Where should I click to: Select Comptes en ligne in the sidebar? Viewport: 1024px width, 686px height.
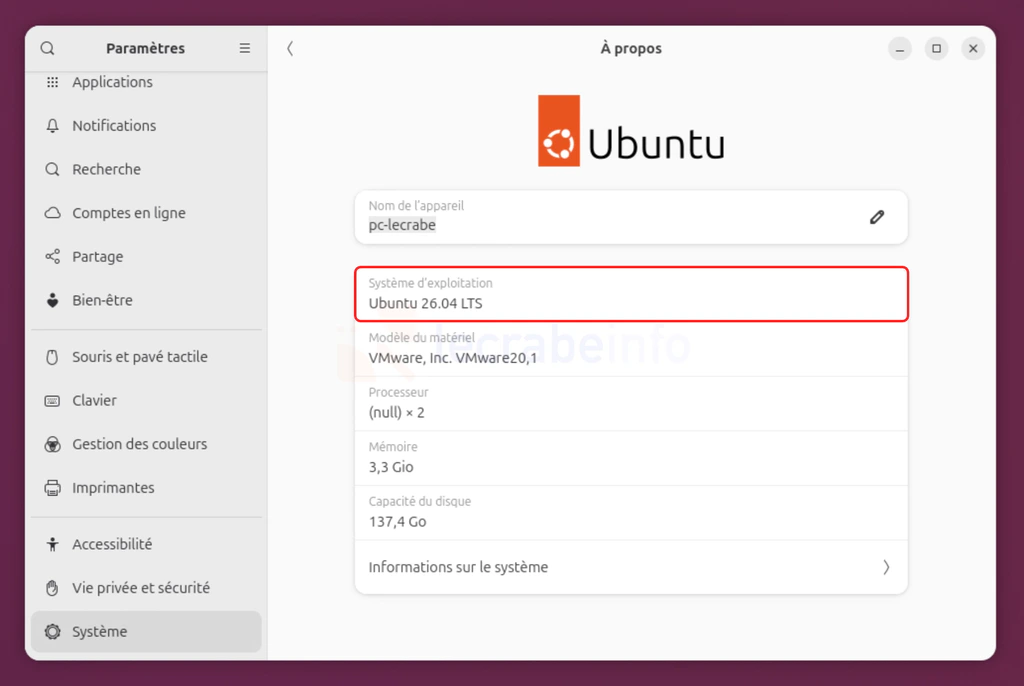[x=146, y=213]
